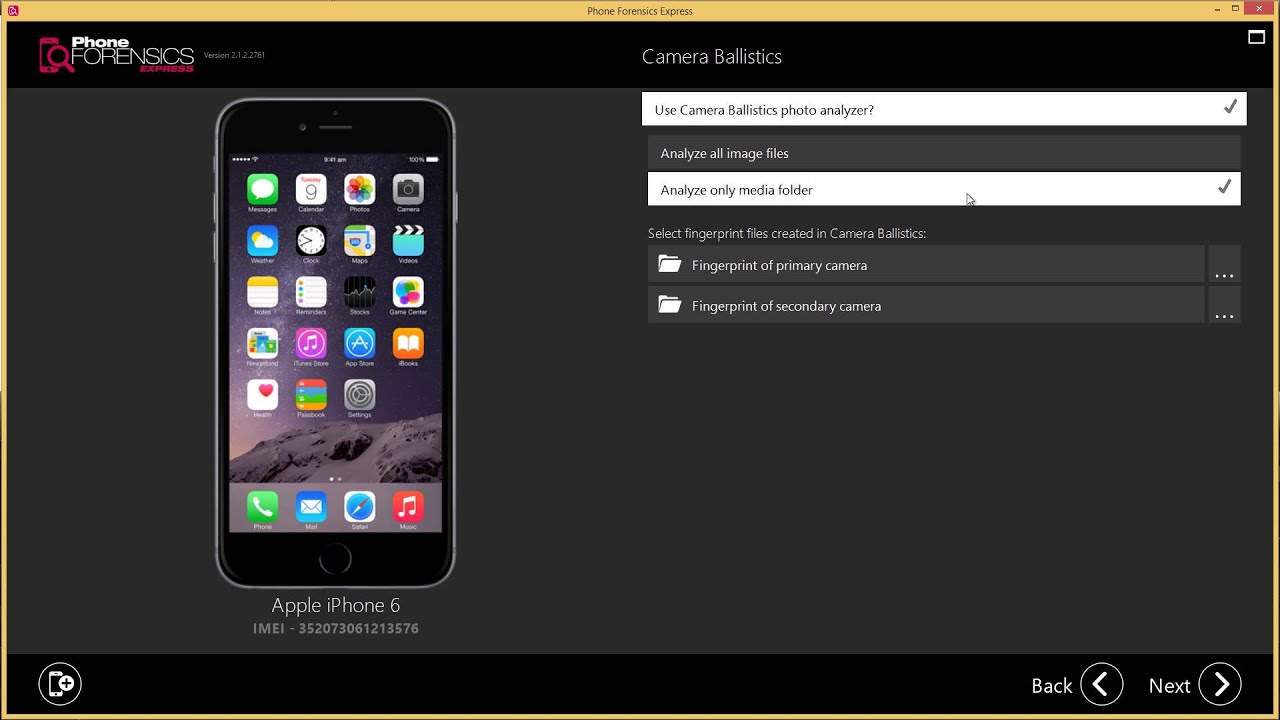Click the add device icon at bottom left
1280x720 pixels.
[x=60, y=684]
